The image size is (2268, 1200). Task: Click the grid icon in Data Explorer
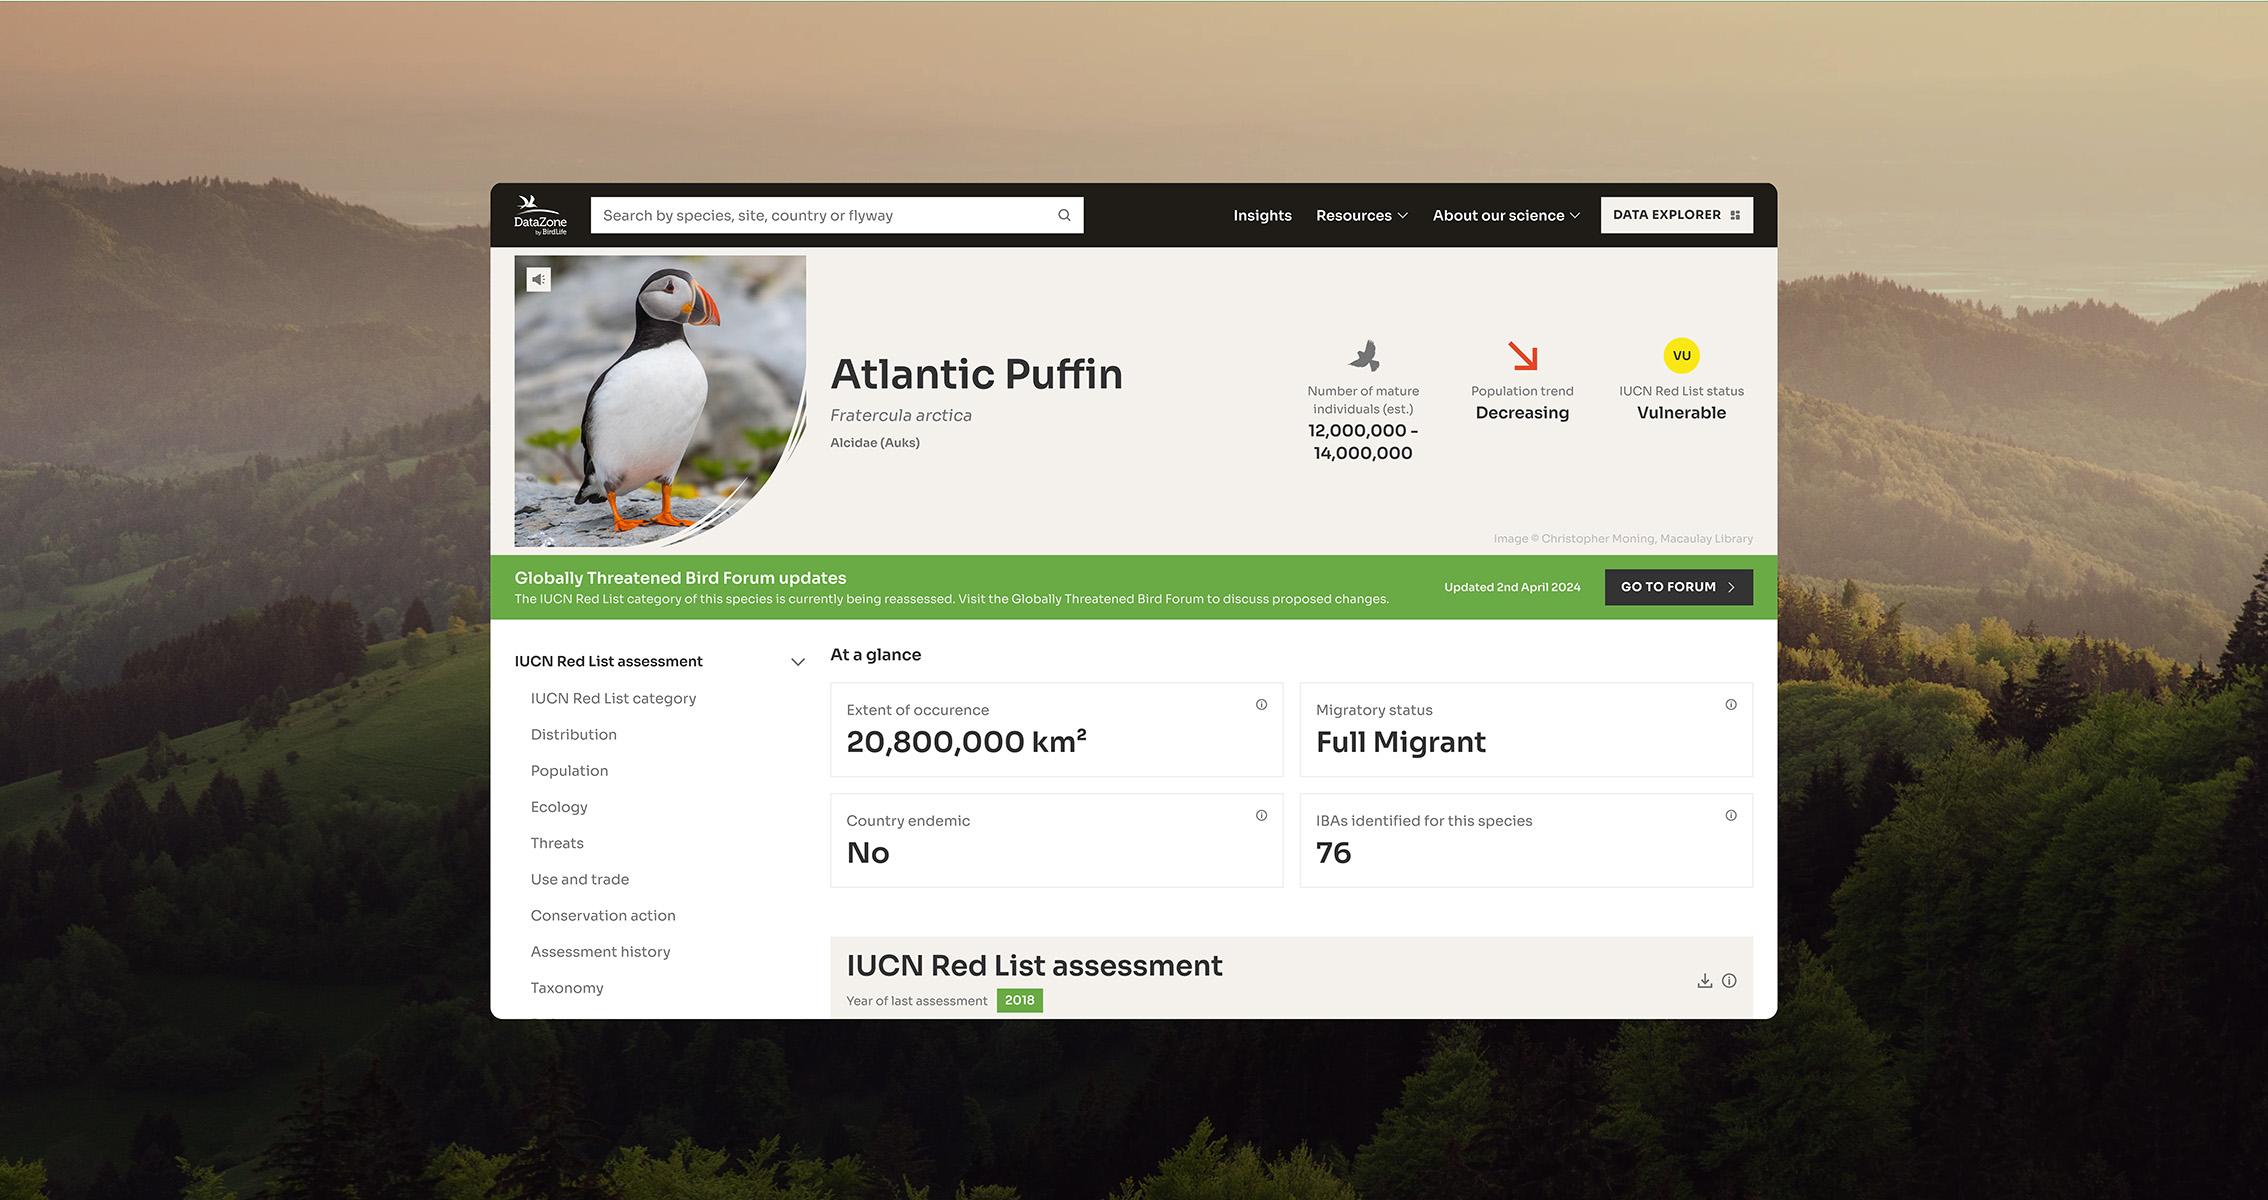(x=1735, y=215)
